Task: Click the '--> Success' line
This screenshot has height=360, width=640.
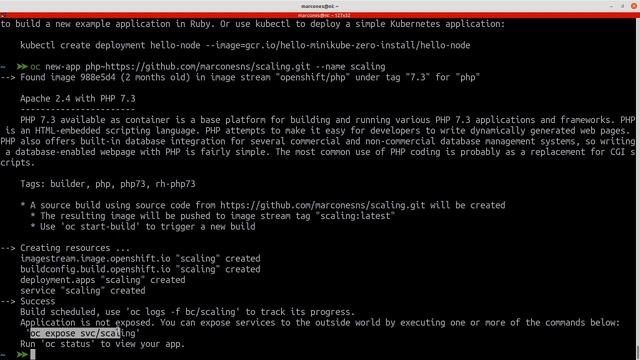Action: (27, 301)
